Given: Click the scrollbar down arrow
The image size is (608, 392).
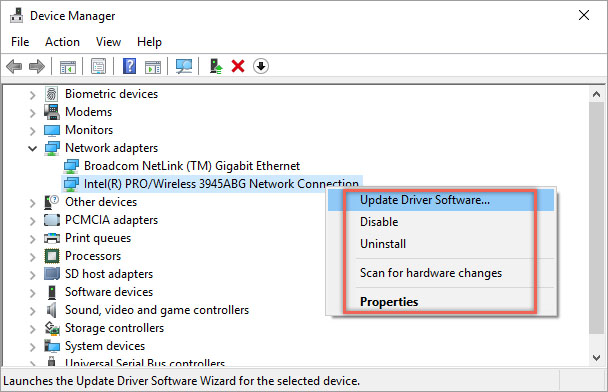Looking at the screenshot, I should point(596,357).
